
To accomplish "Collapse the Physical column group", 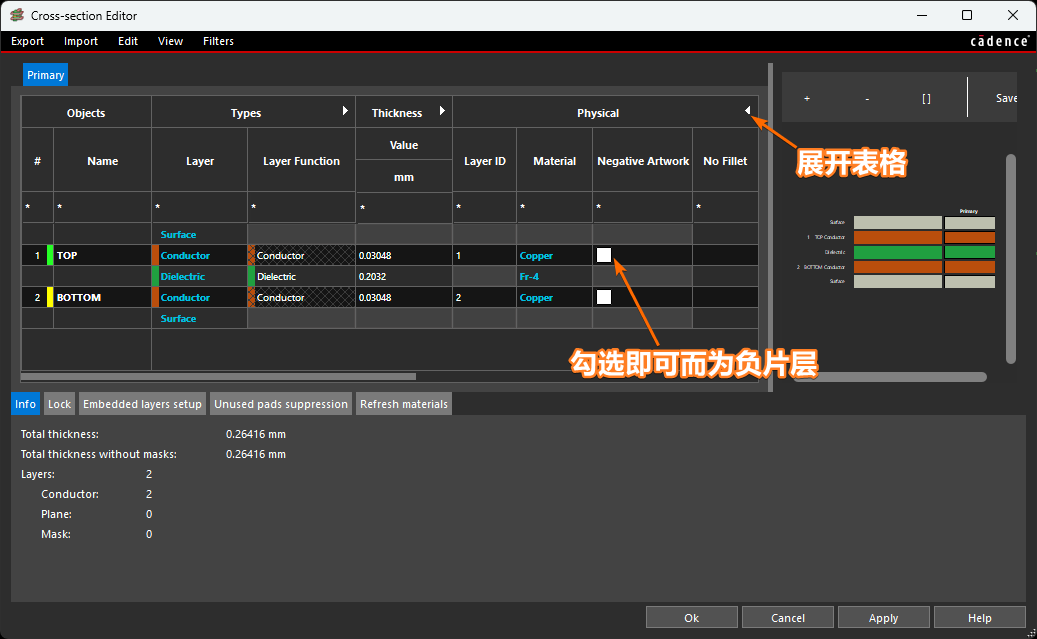I will [747, 111].
